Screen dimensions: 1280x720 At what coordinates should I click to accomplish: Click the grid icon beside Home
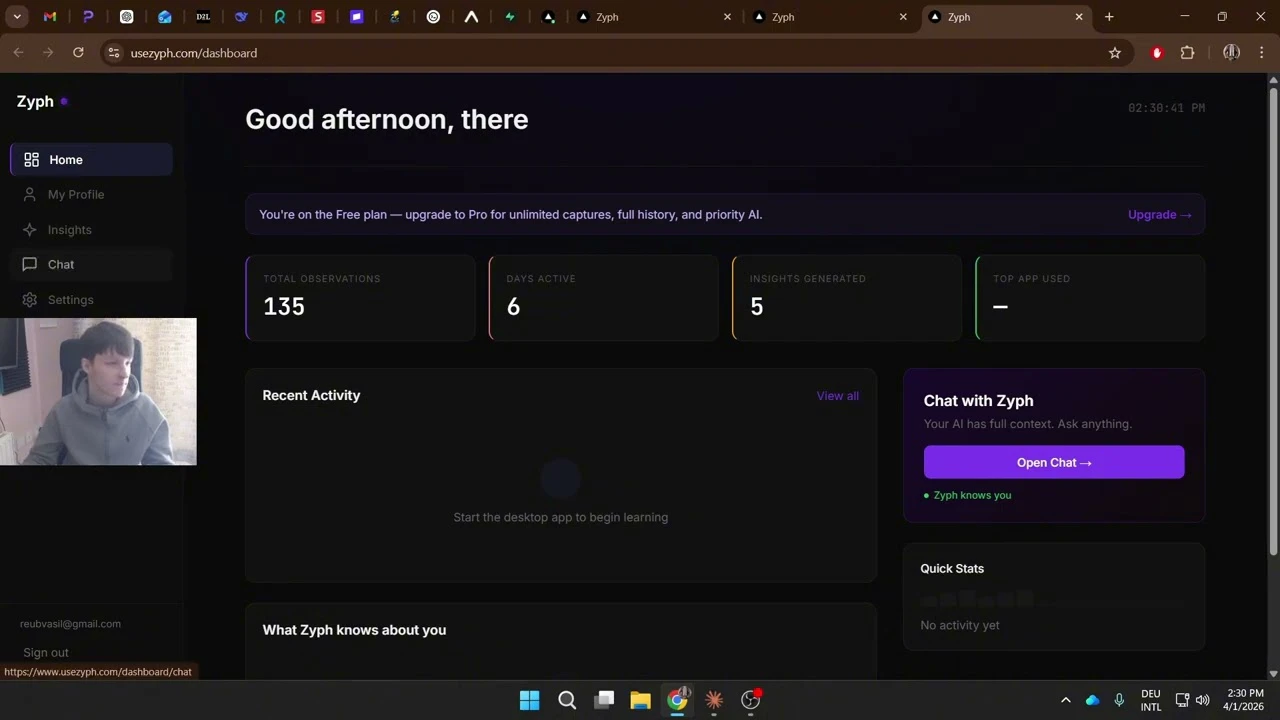pos(32,160)
